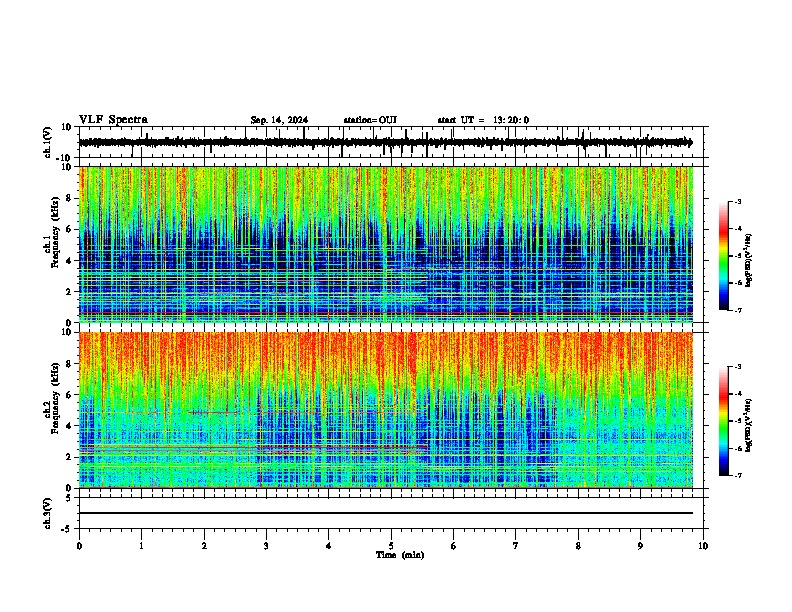The image size is (792, 612).
Task: Click the '6' kHz tick on ch.2 spectrogram
Action: [70, 395]
